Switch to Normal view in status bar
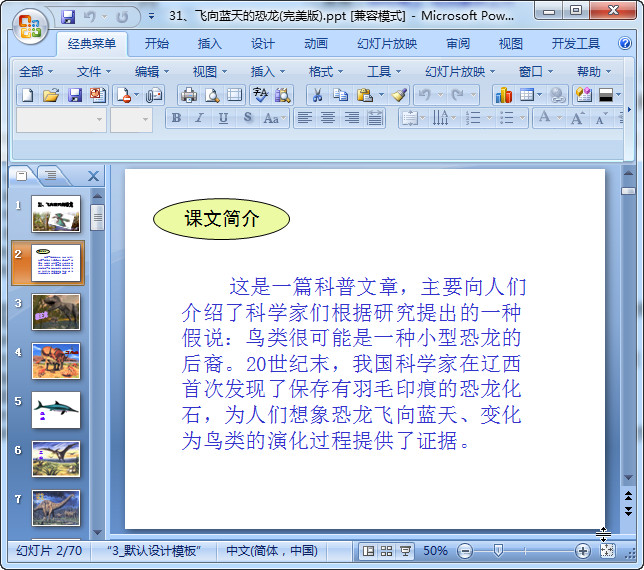The height and width of the screenshot is (570, 644). click(368, 551)
